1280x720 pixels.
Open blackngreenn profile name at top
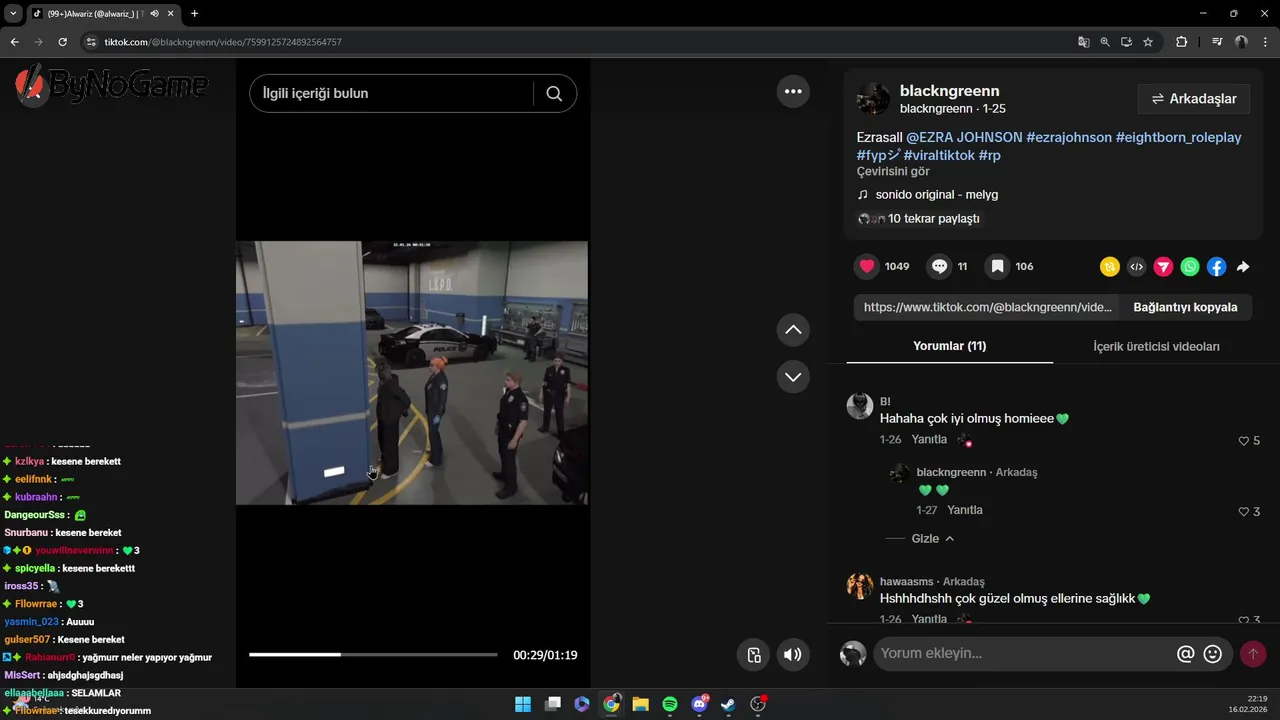coord(949,91)
